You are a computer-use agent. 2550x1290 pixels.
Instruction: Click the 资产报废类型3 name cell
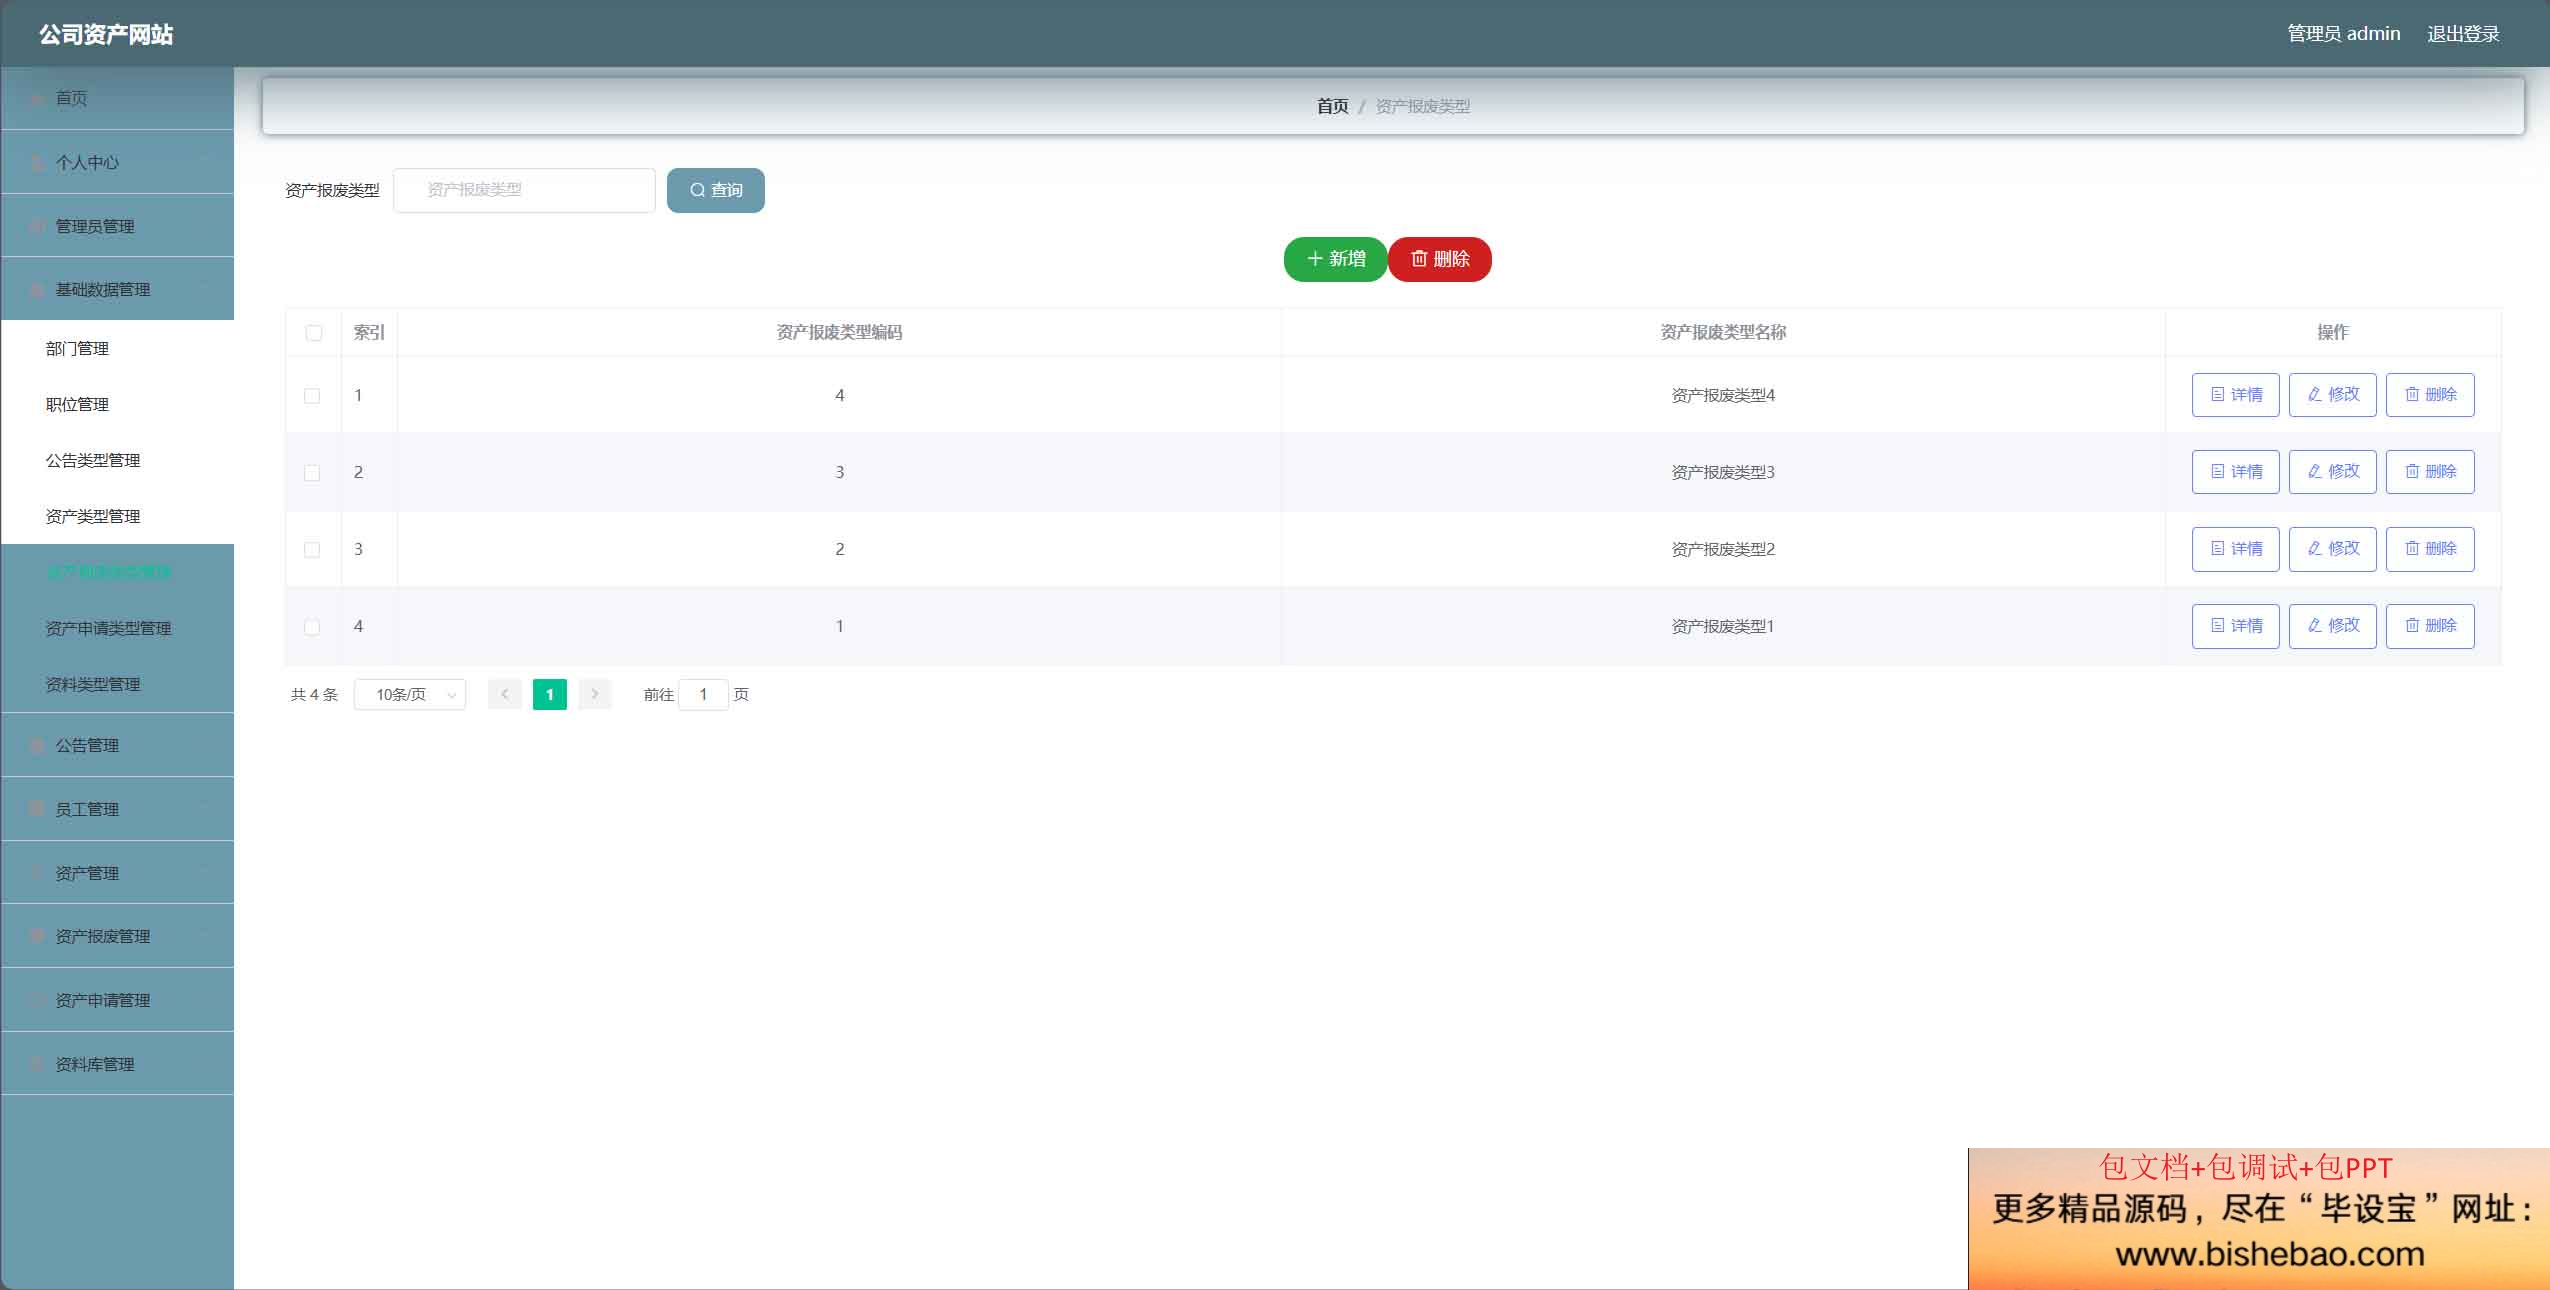coord(1723,473)
